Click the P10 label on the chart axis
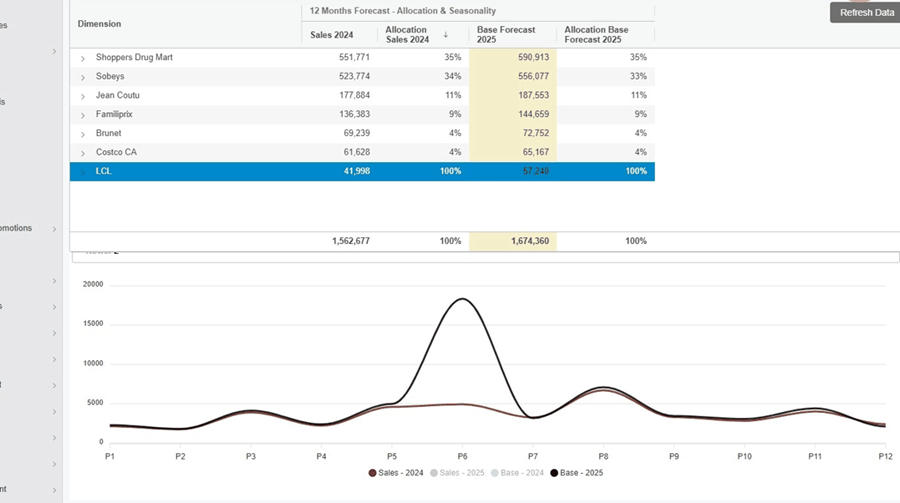This screenshot has width=900, height=503. (744, 456)
